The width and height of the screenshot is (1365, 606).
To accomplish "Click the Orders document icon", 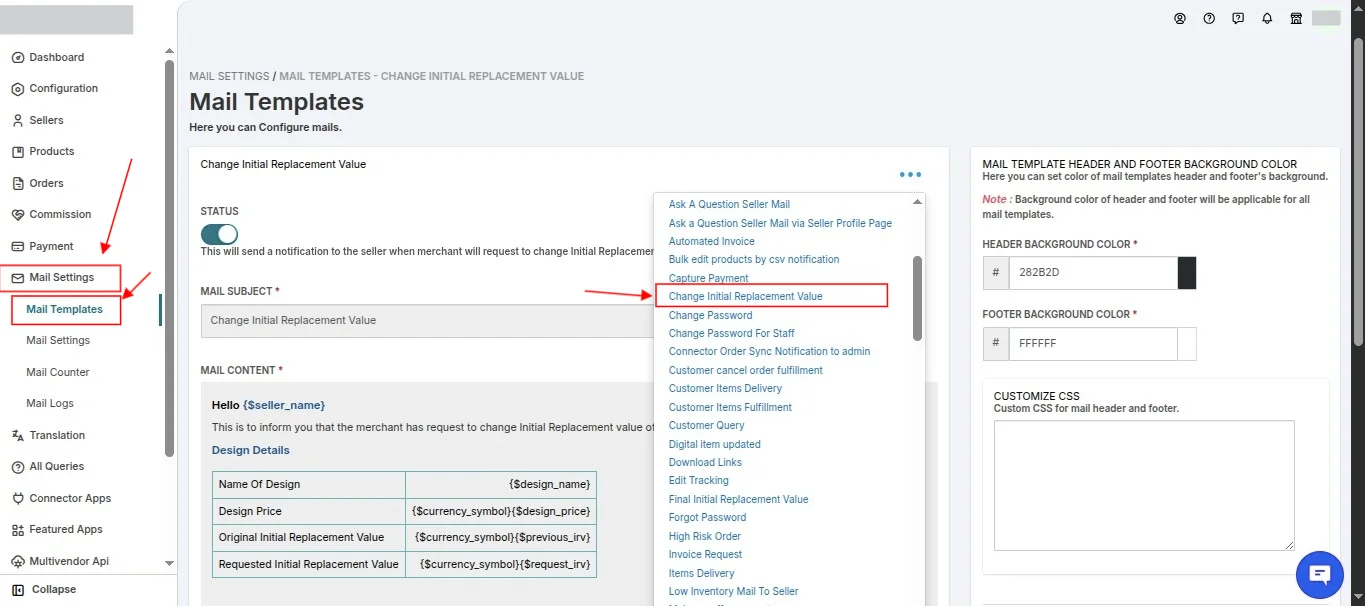I will pos(18,184).
